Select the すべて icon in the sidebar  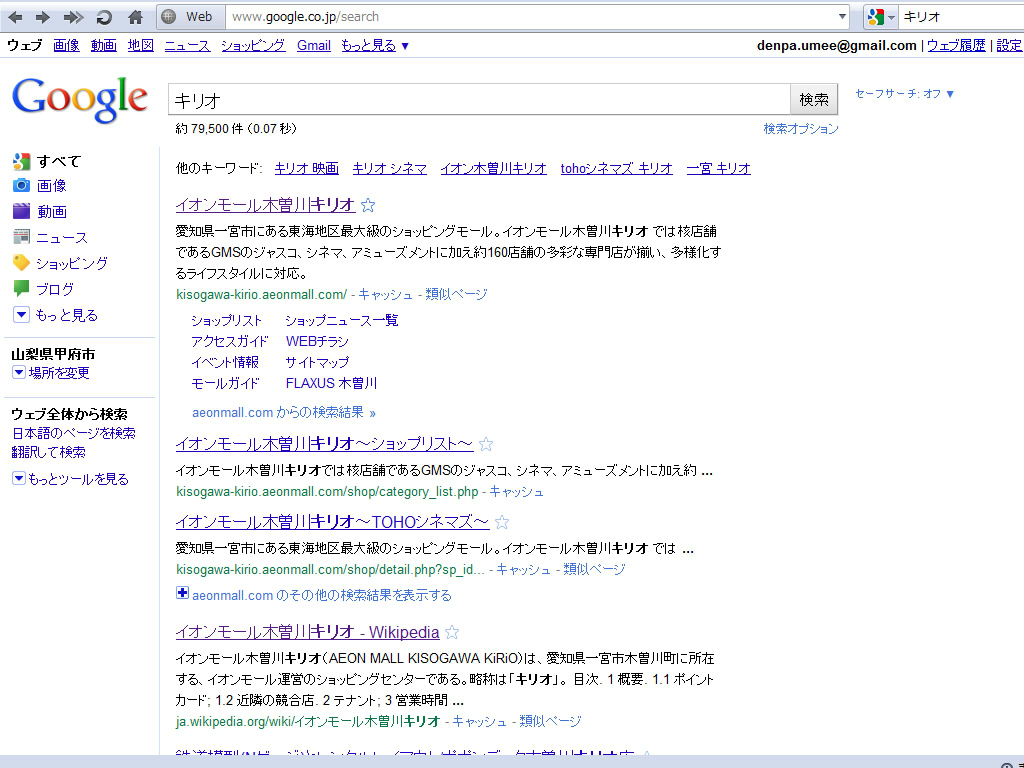[22, 161]
